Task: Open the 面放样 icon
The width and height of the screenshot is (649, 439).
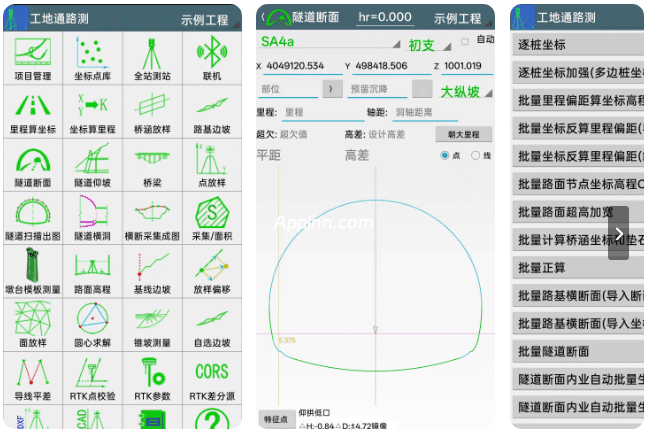Action: (x=33, y=325)
